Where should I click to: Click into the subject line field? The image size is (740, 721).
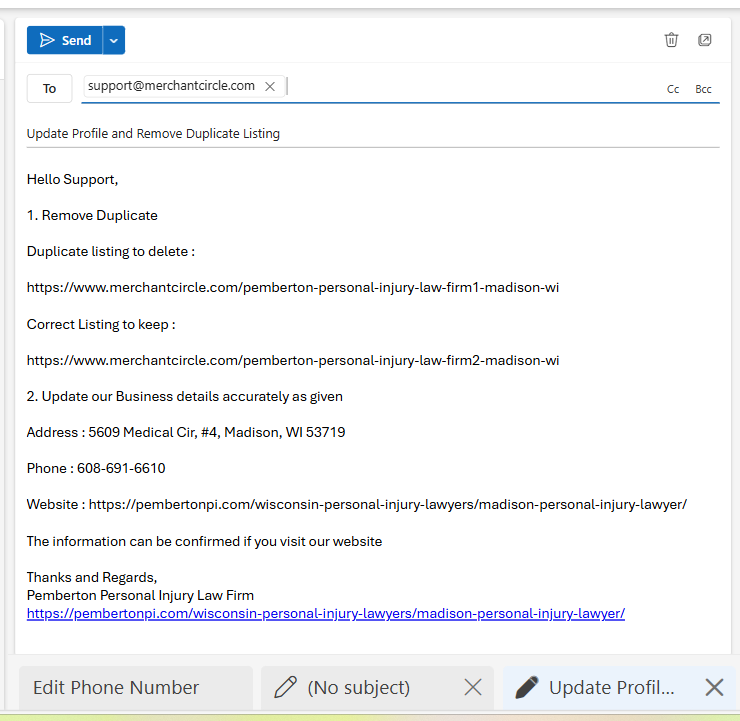pos(373,134)
